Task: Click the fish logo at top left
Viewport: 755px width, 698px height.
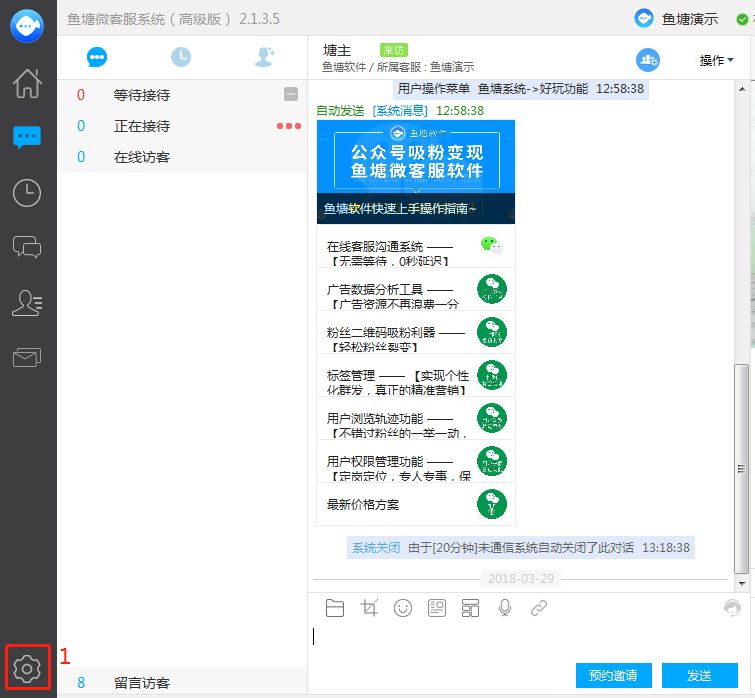Action: [x=27, y=25]
